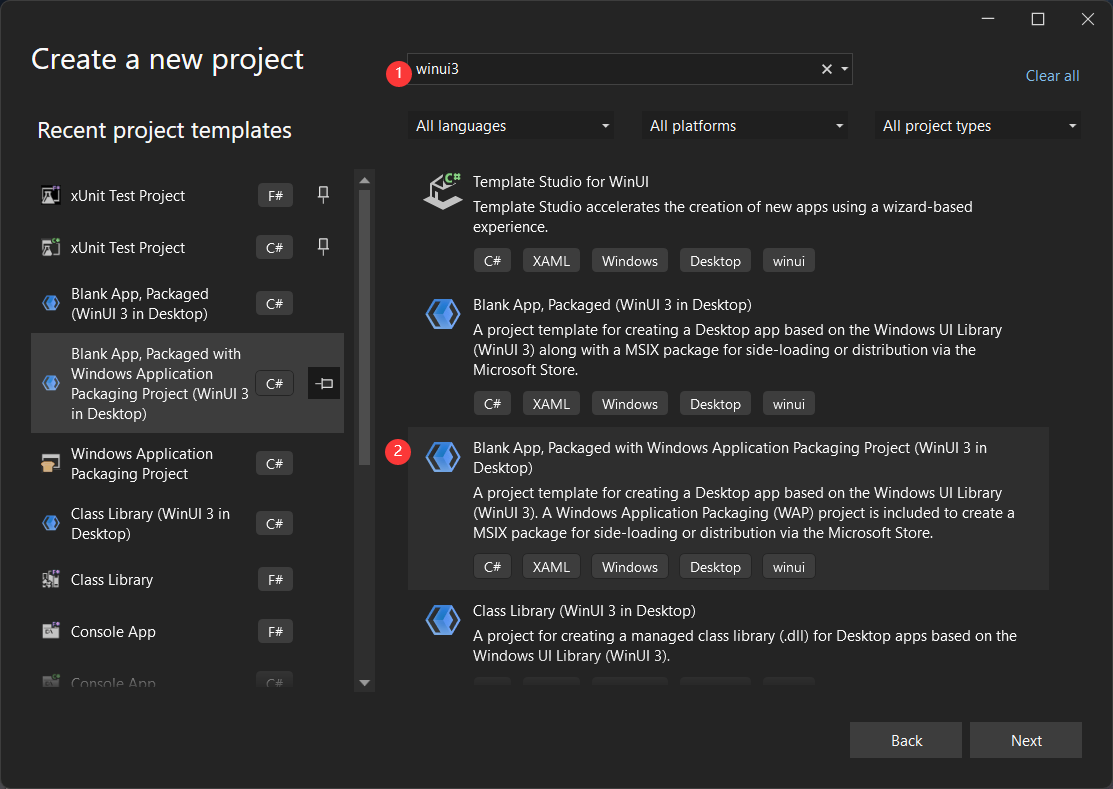Click the Windows Application Packaging Project icon
1113x789 pixels.
(51, 463)
